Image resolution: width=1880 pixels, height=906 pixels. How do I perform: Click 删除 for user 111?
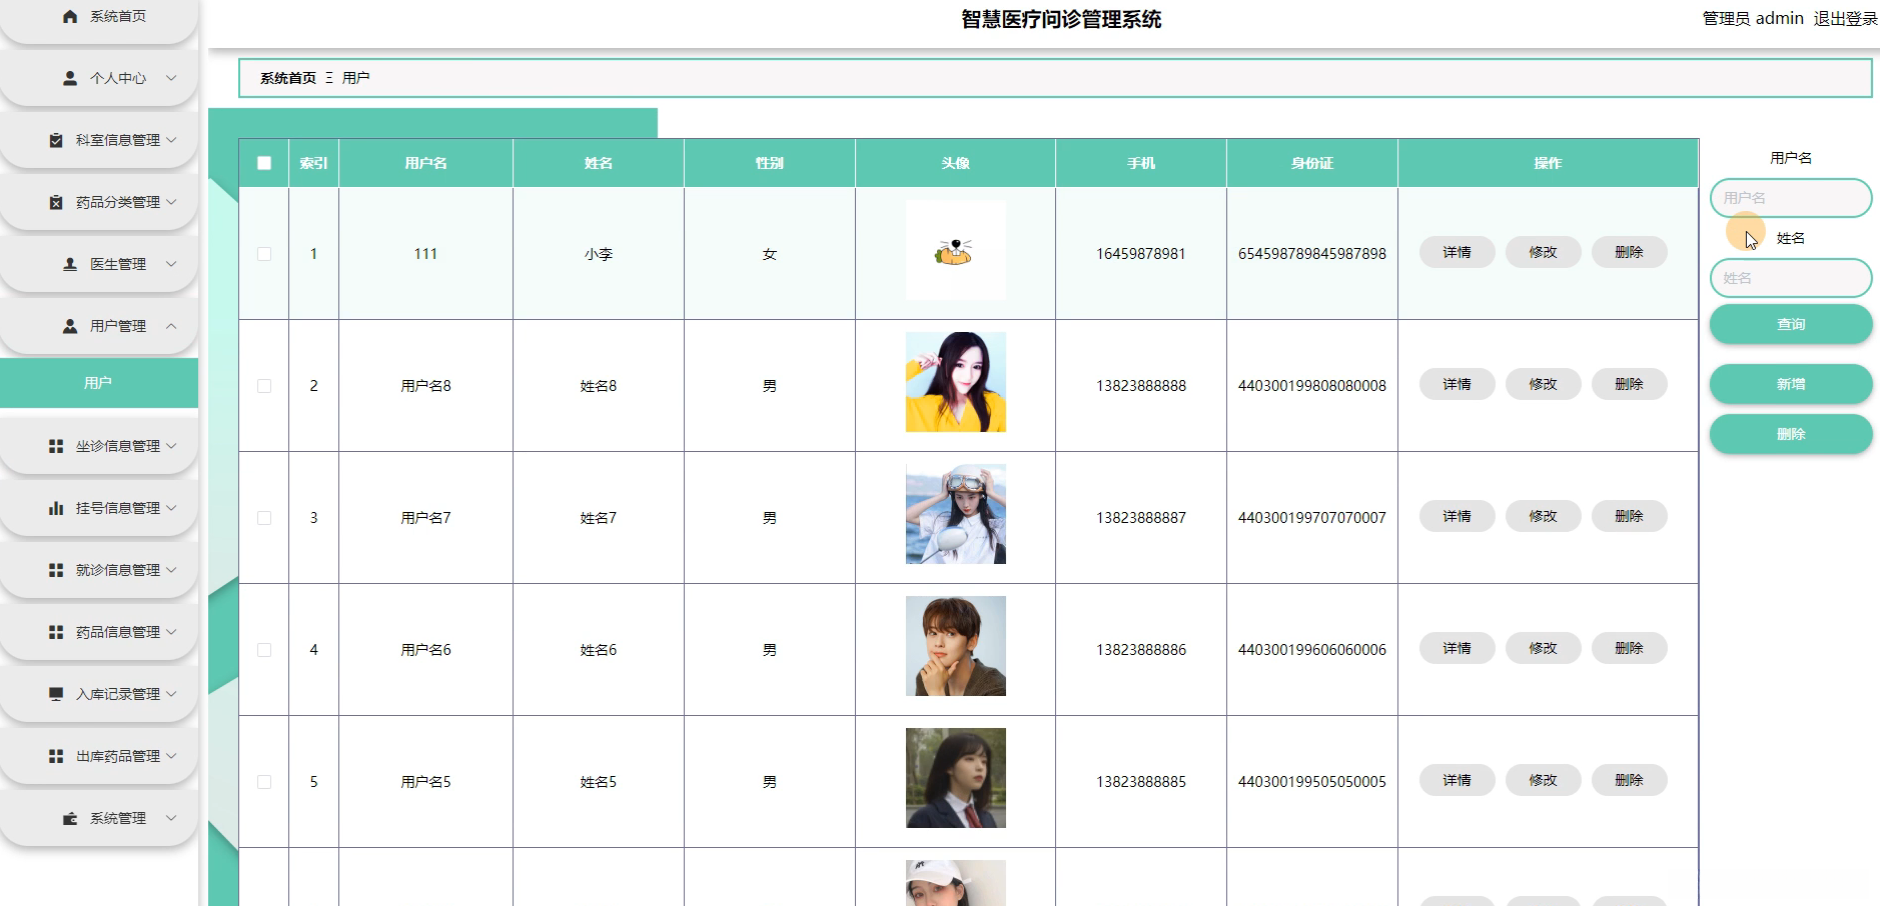(1629, 252)
